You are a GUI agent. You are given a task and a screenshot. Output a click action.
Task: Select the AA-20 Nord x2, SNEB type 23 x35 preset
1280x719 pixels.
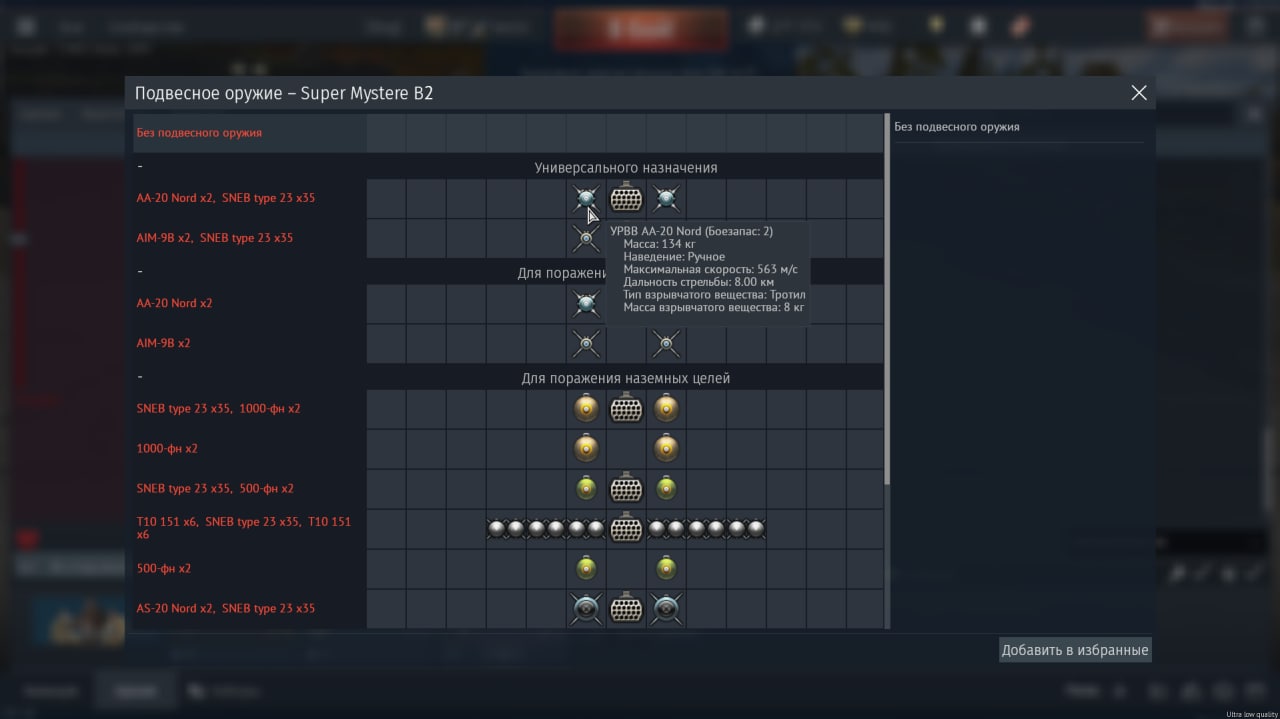226,198
